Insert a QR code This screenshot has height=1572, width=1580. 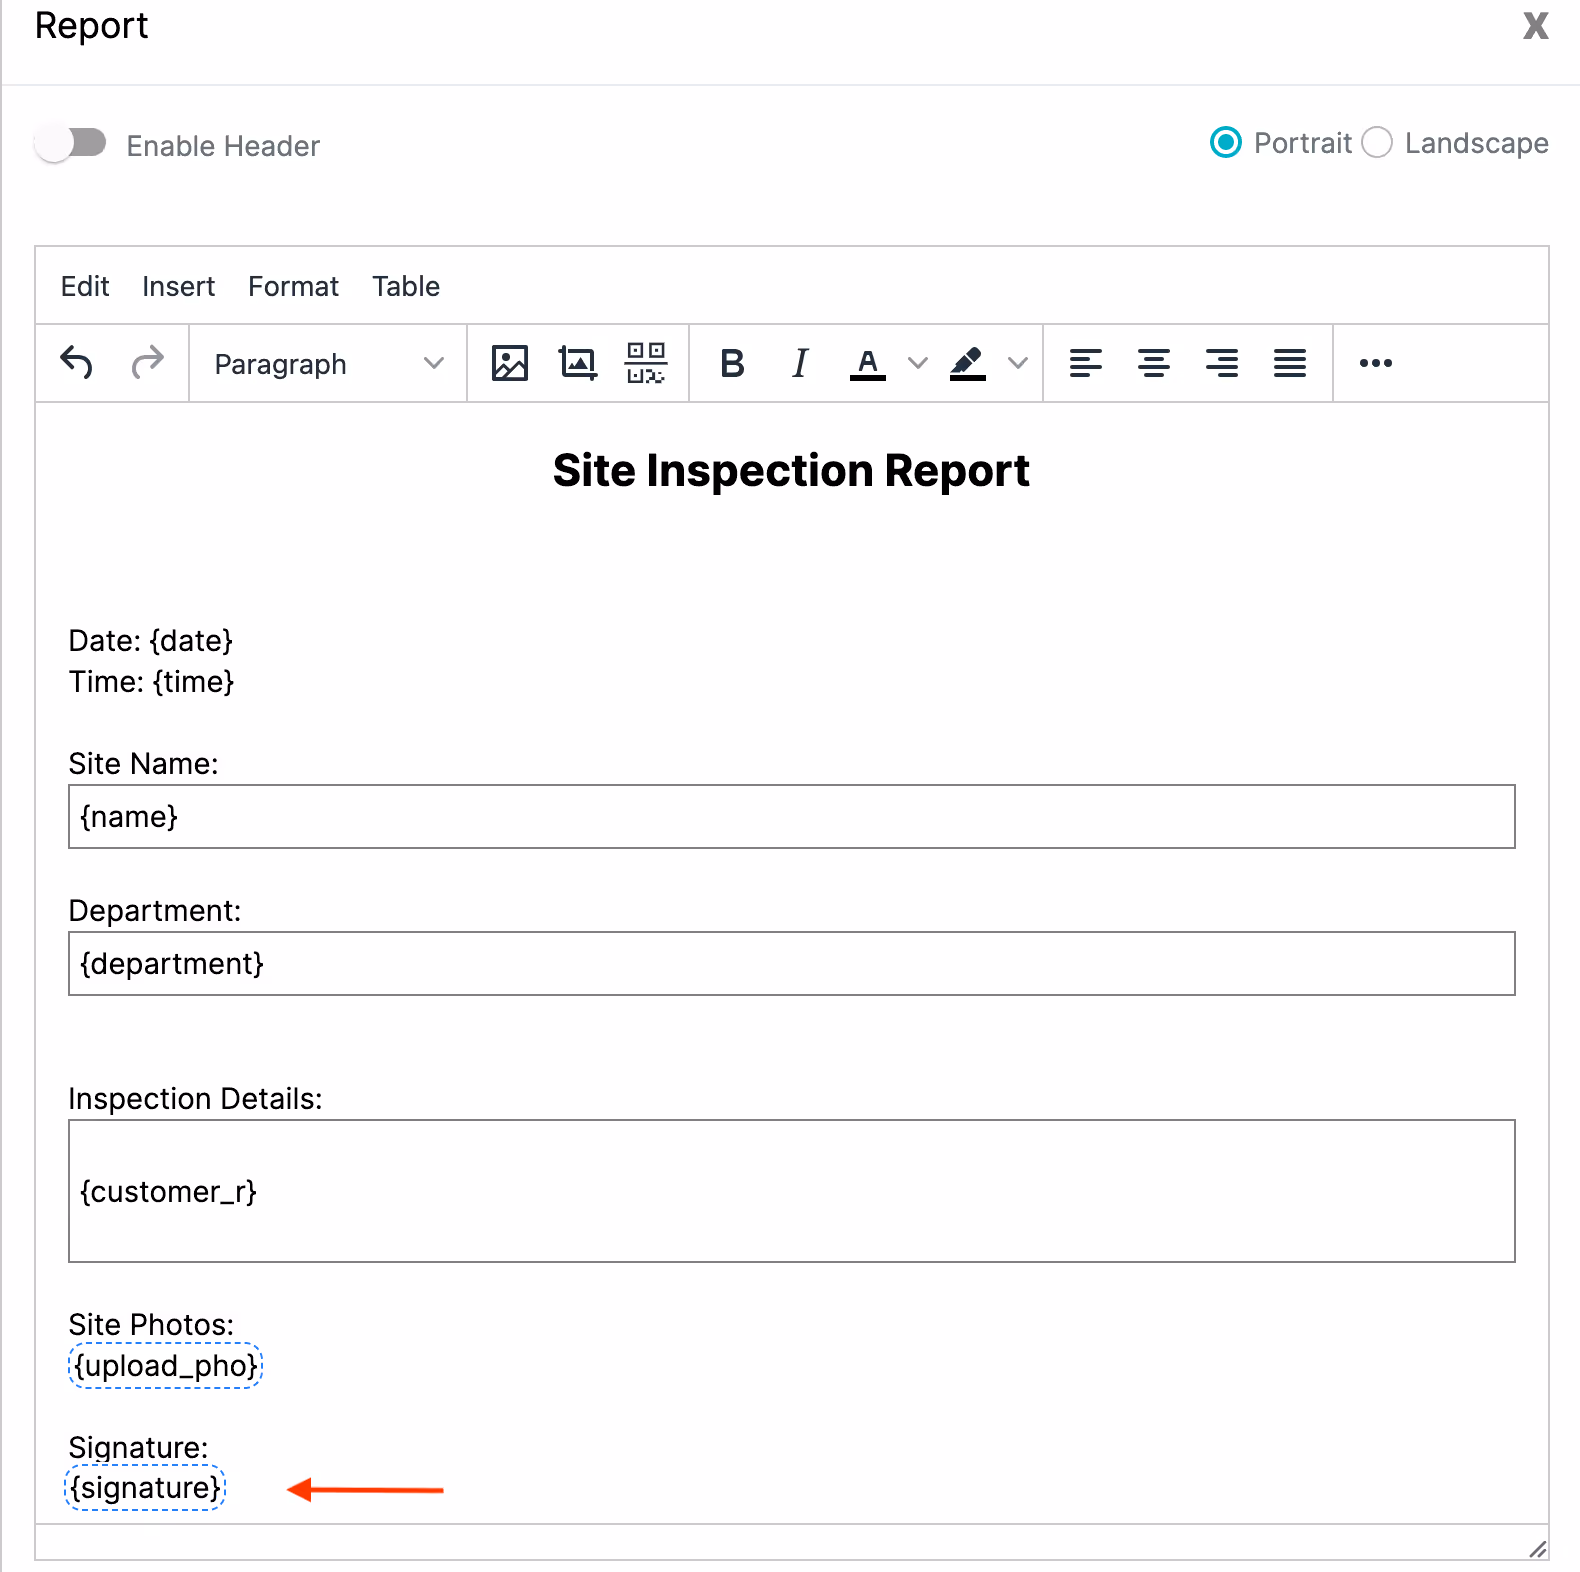646,363
